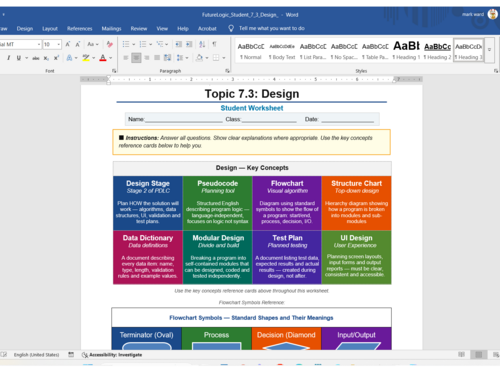Click the Shrink Font icon
Image resolution: width=500 pixels, height=375 pixels.
click(78, 44)
